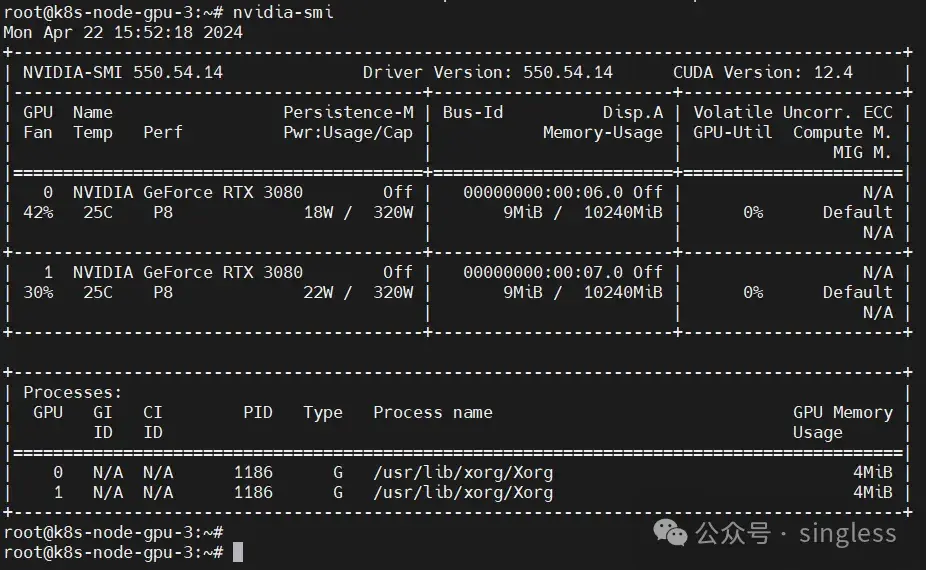Click the MIG M. header
Image resolution: width=926 pixels, height=570 pixels.
pyautogui.click(x=863, y=152)
